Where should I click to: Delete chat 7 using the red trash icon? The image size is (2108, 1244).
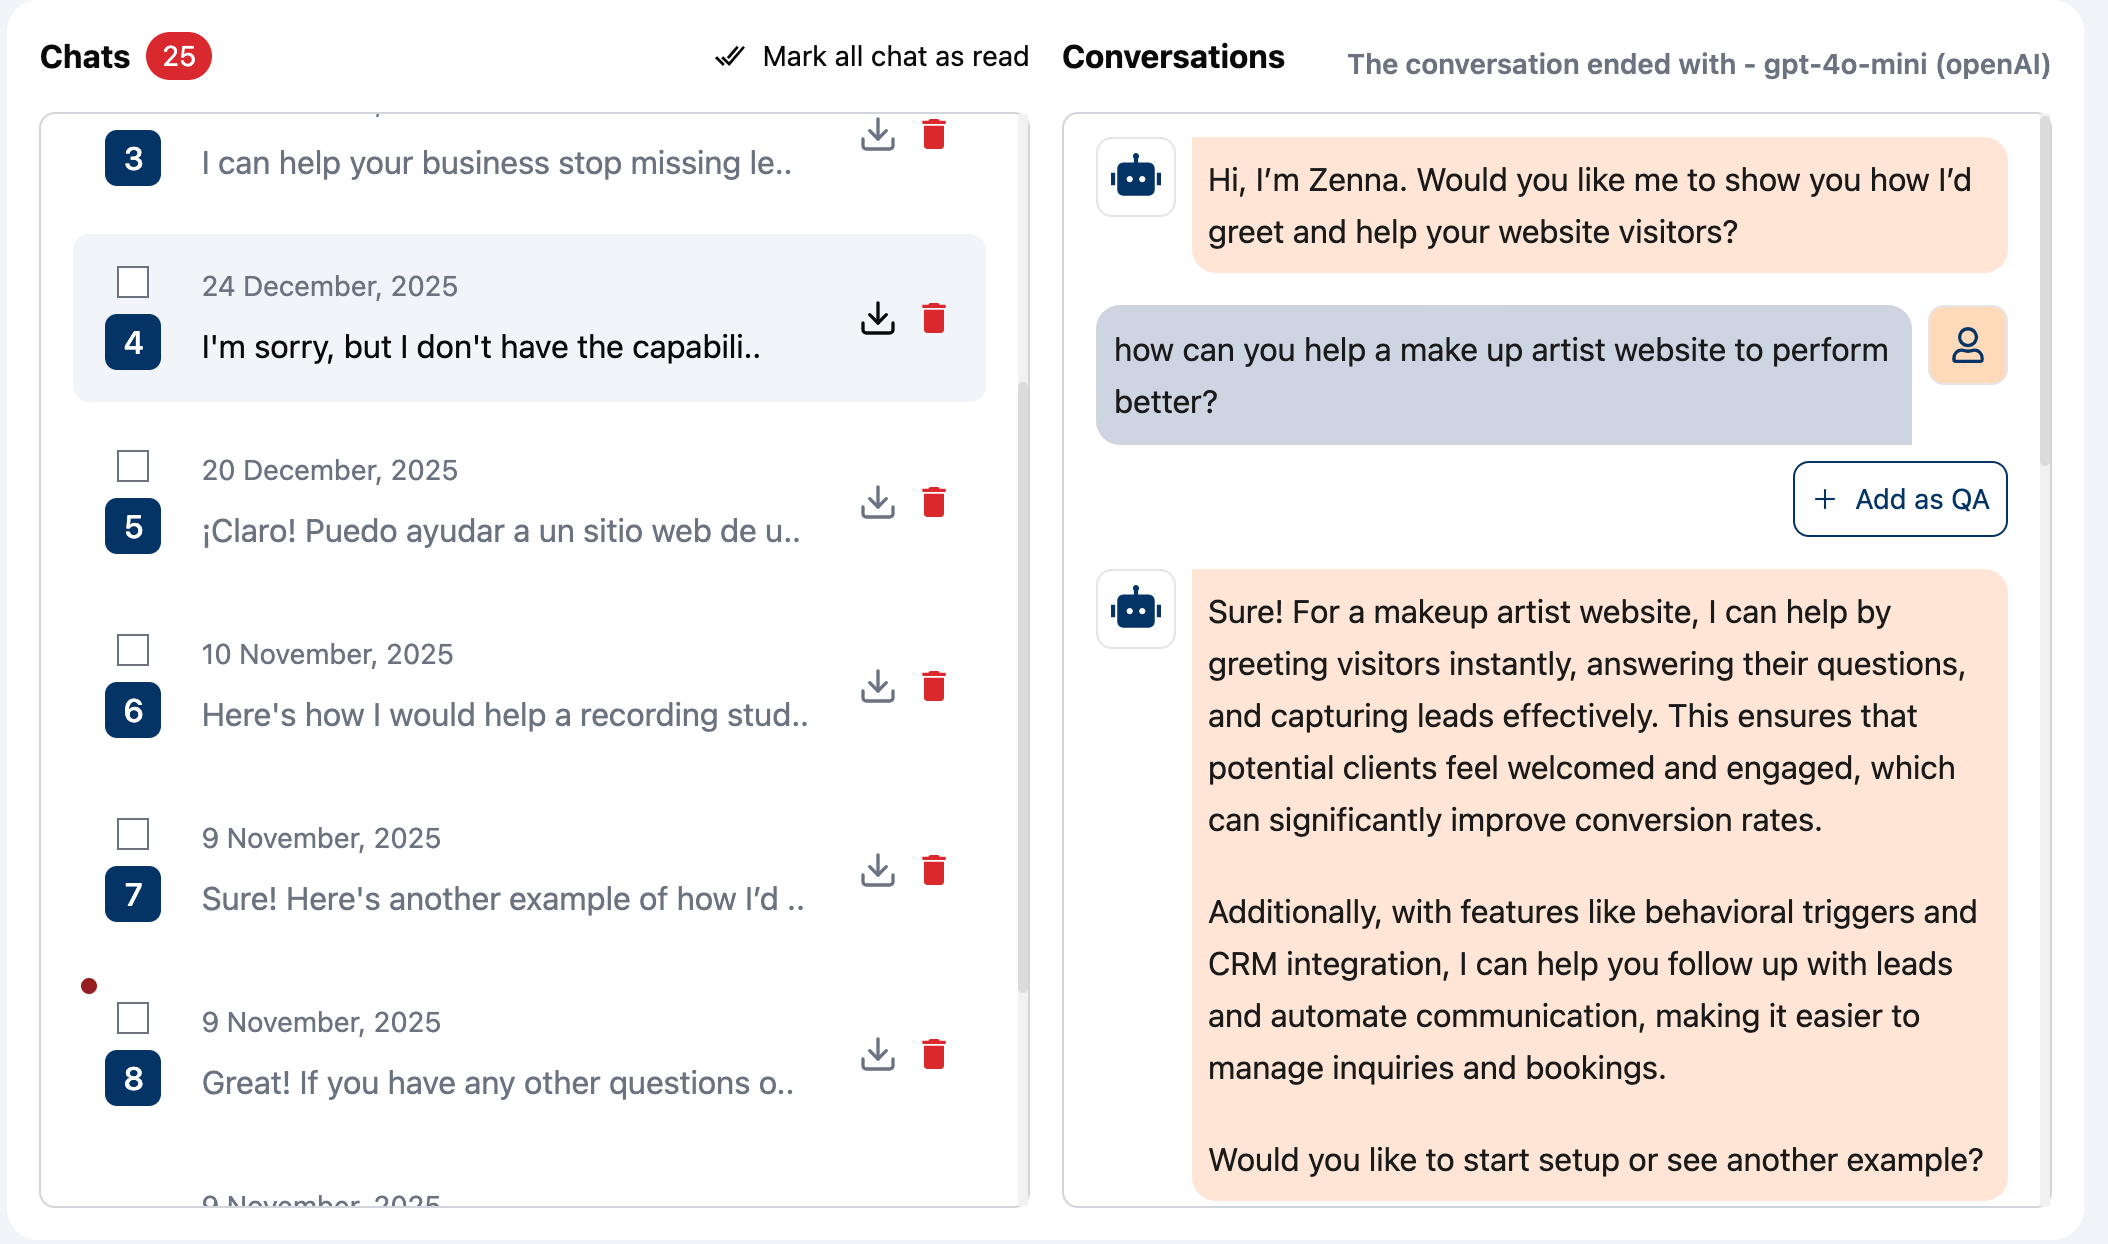tap(934, 871)
